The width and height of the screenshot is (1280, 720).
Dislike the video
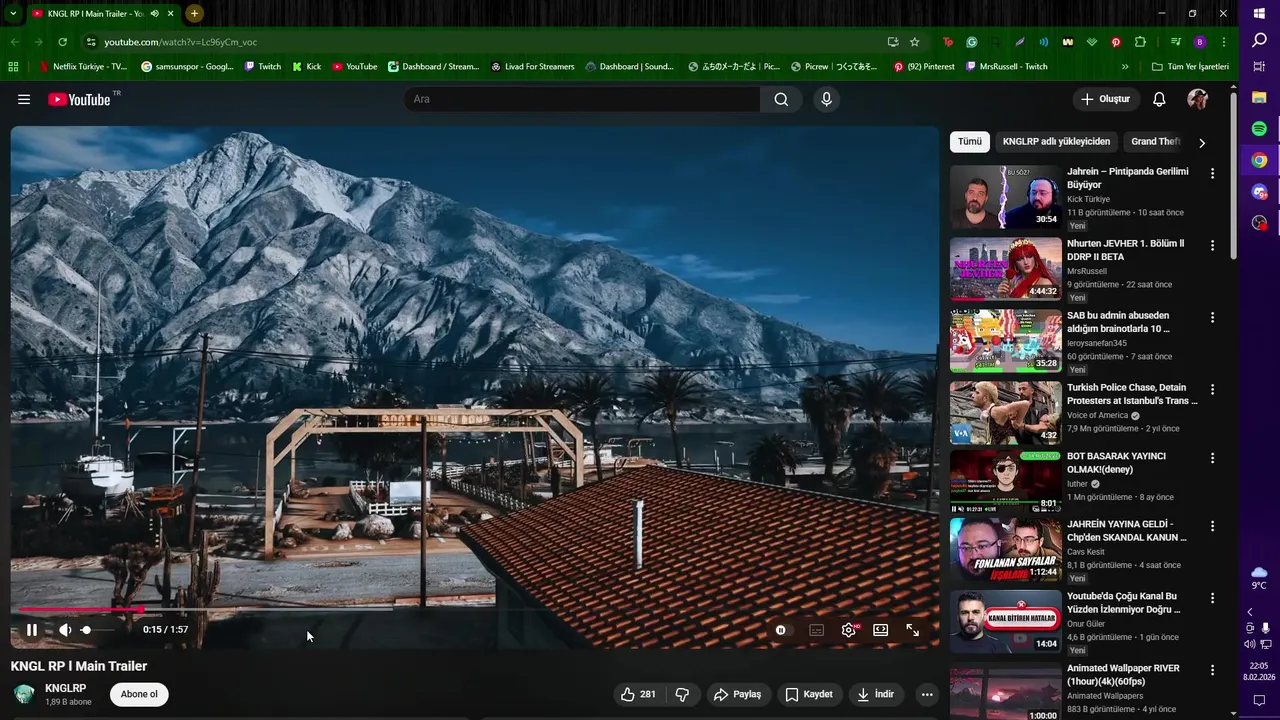[682, 694]
